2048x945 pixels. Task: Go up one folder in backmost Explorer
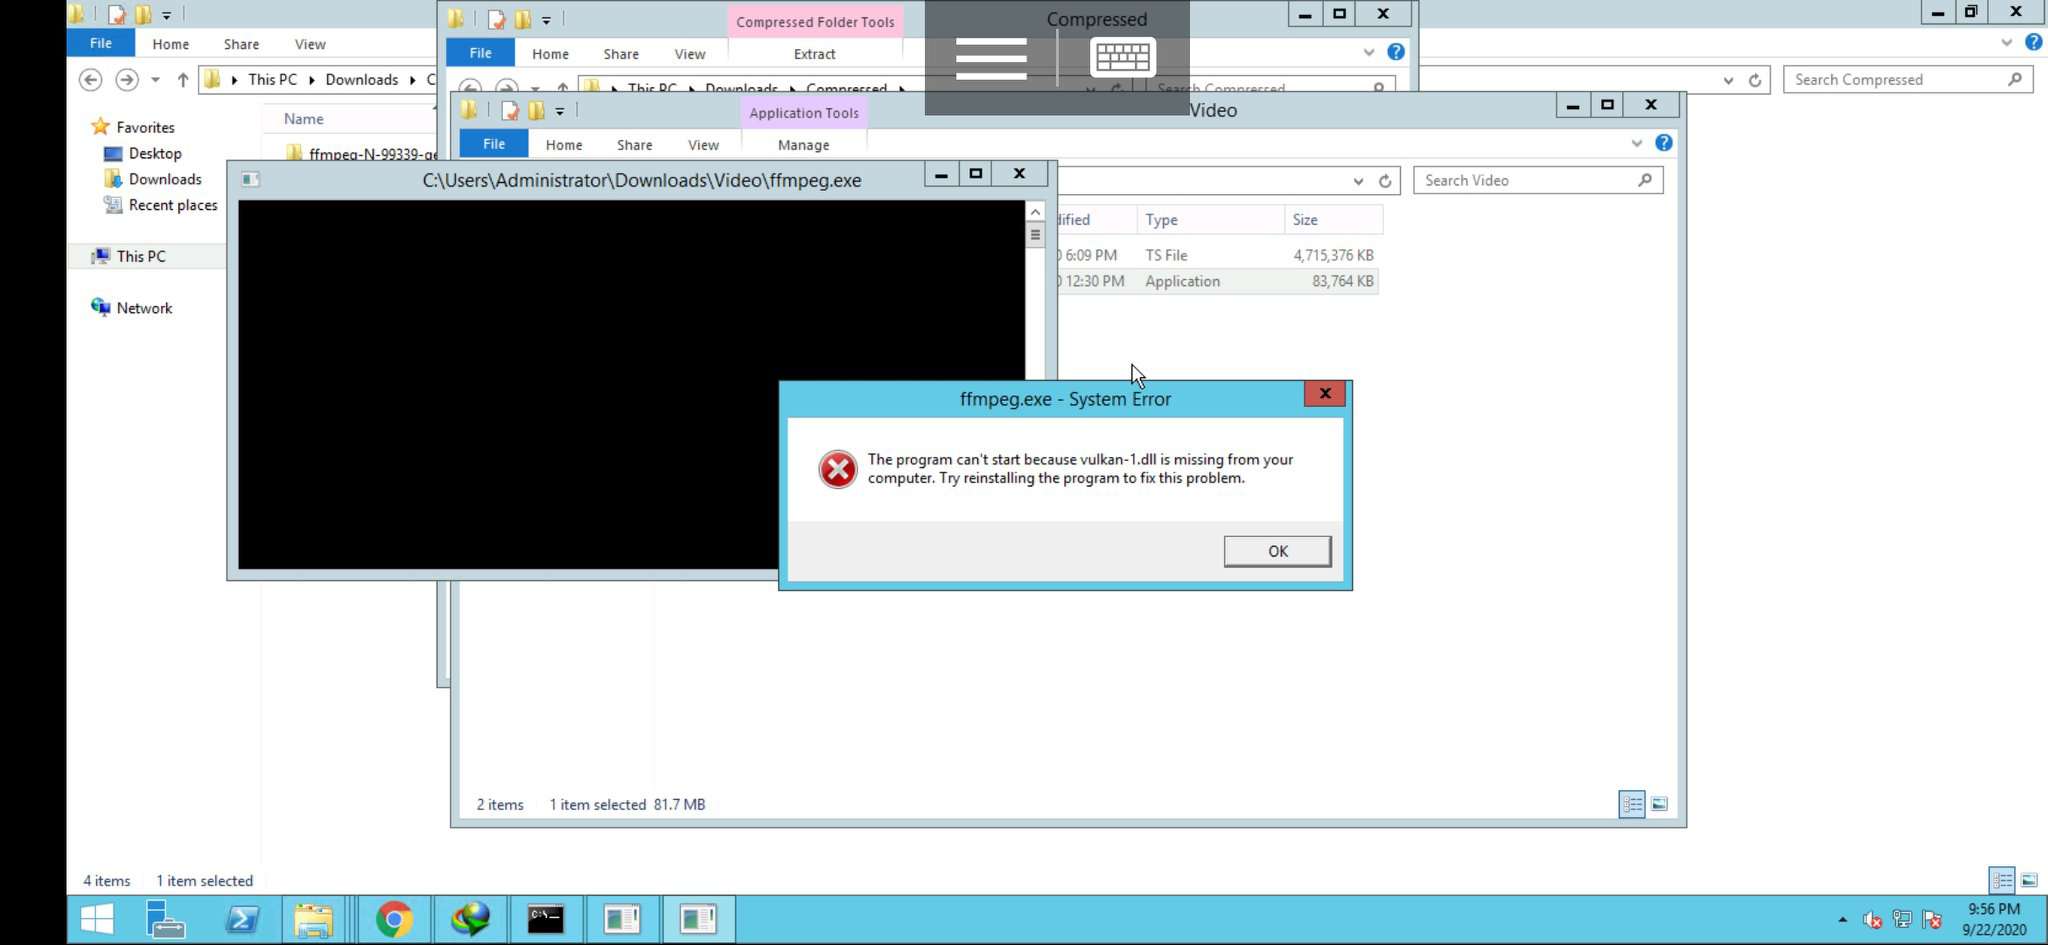[x=182, y=80]
